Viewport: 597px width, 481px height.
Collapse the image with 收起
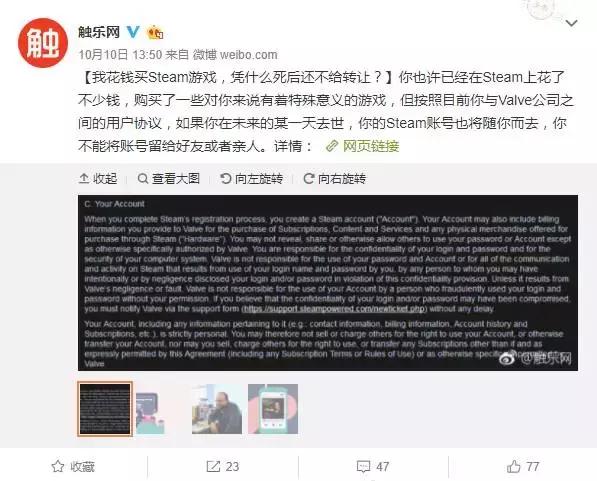(98, 178)
